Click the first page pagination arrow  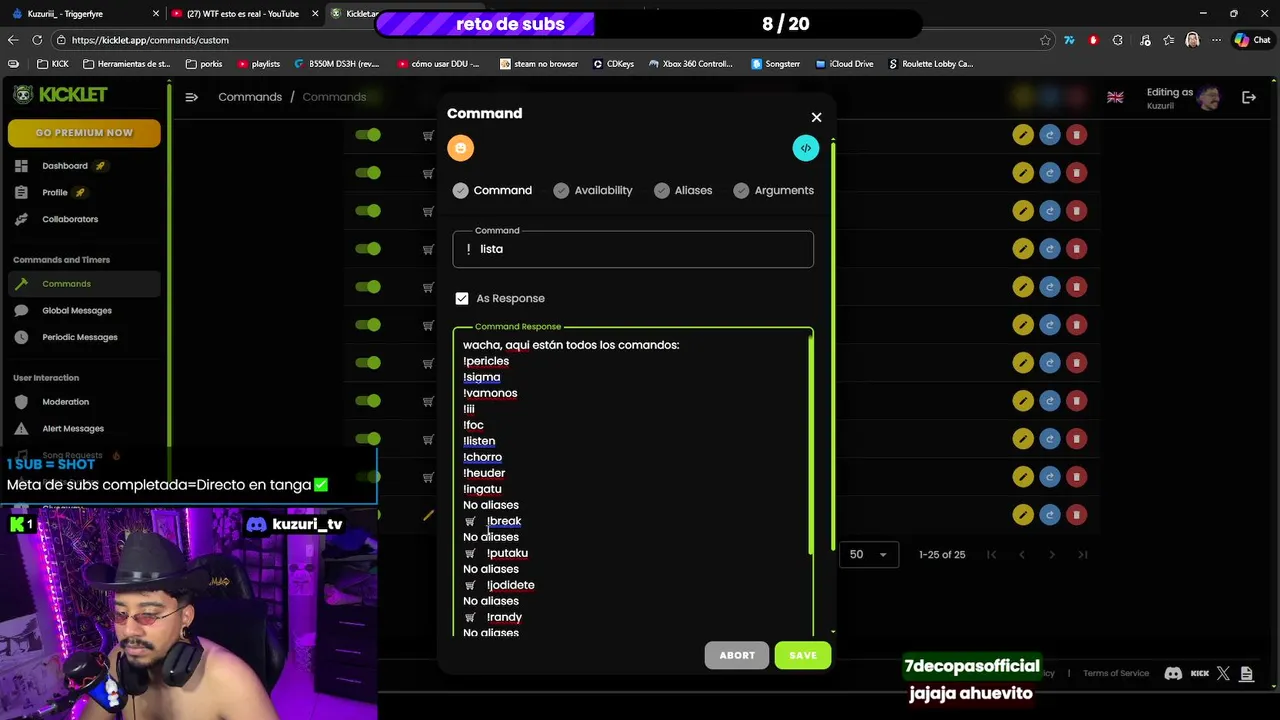tap(991, 554)
